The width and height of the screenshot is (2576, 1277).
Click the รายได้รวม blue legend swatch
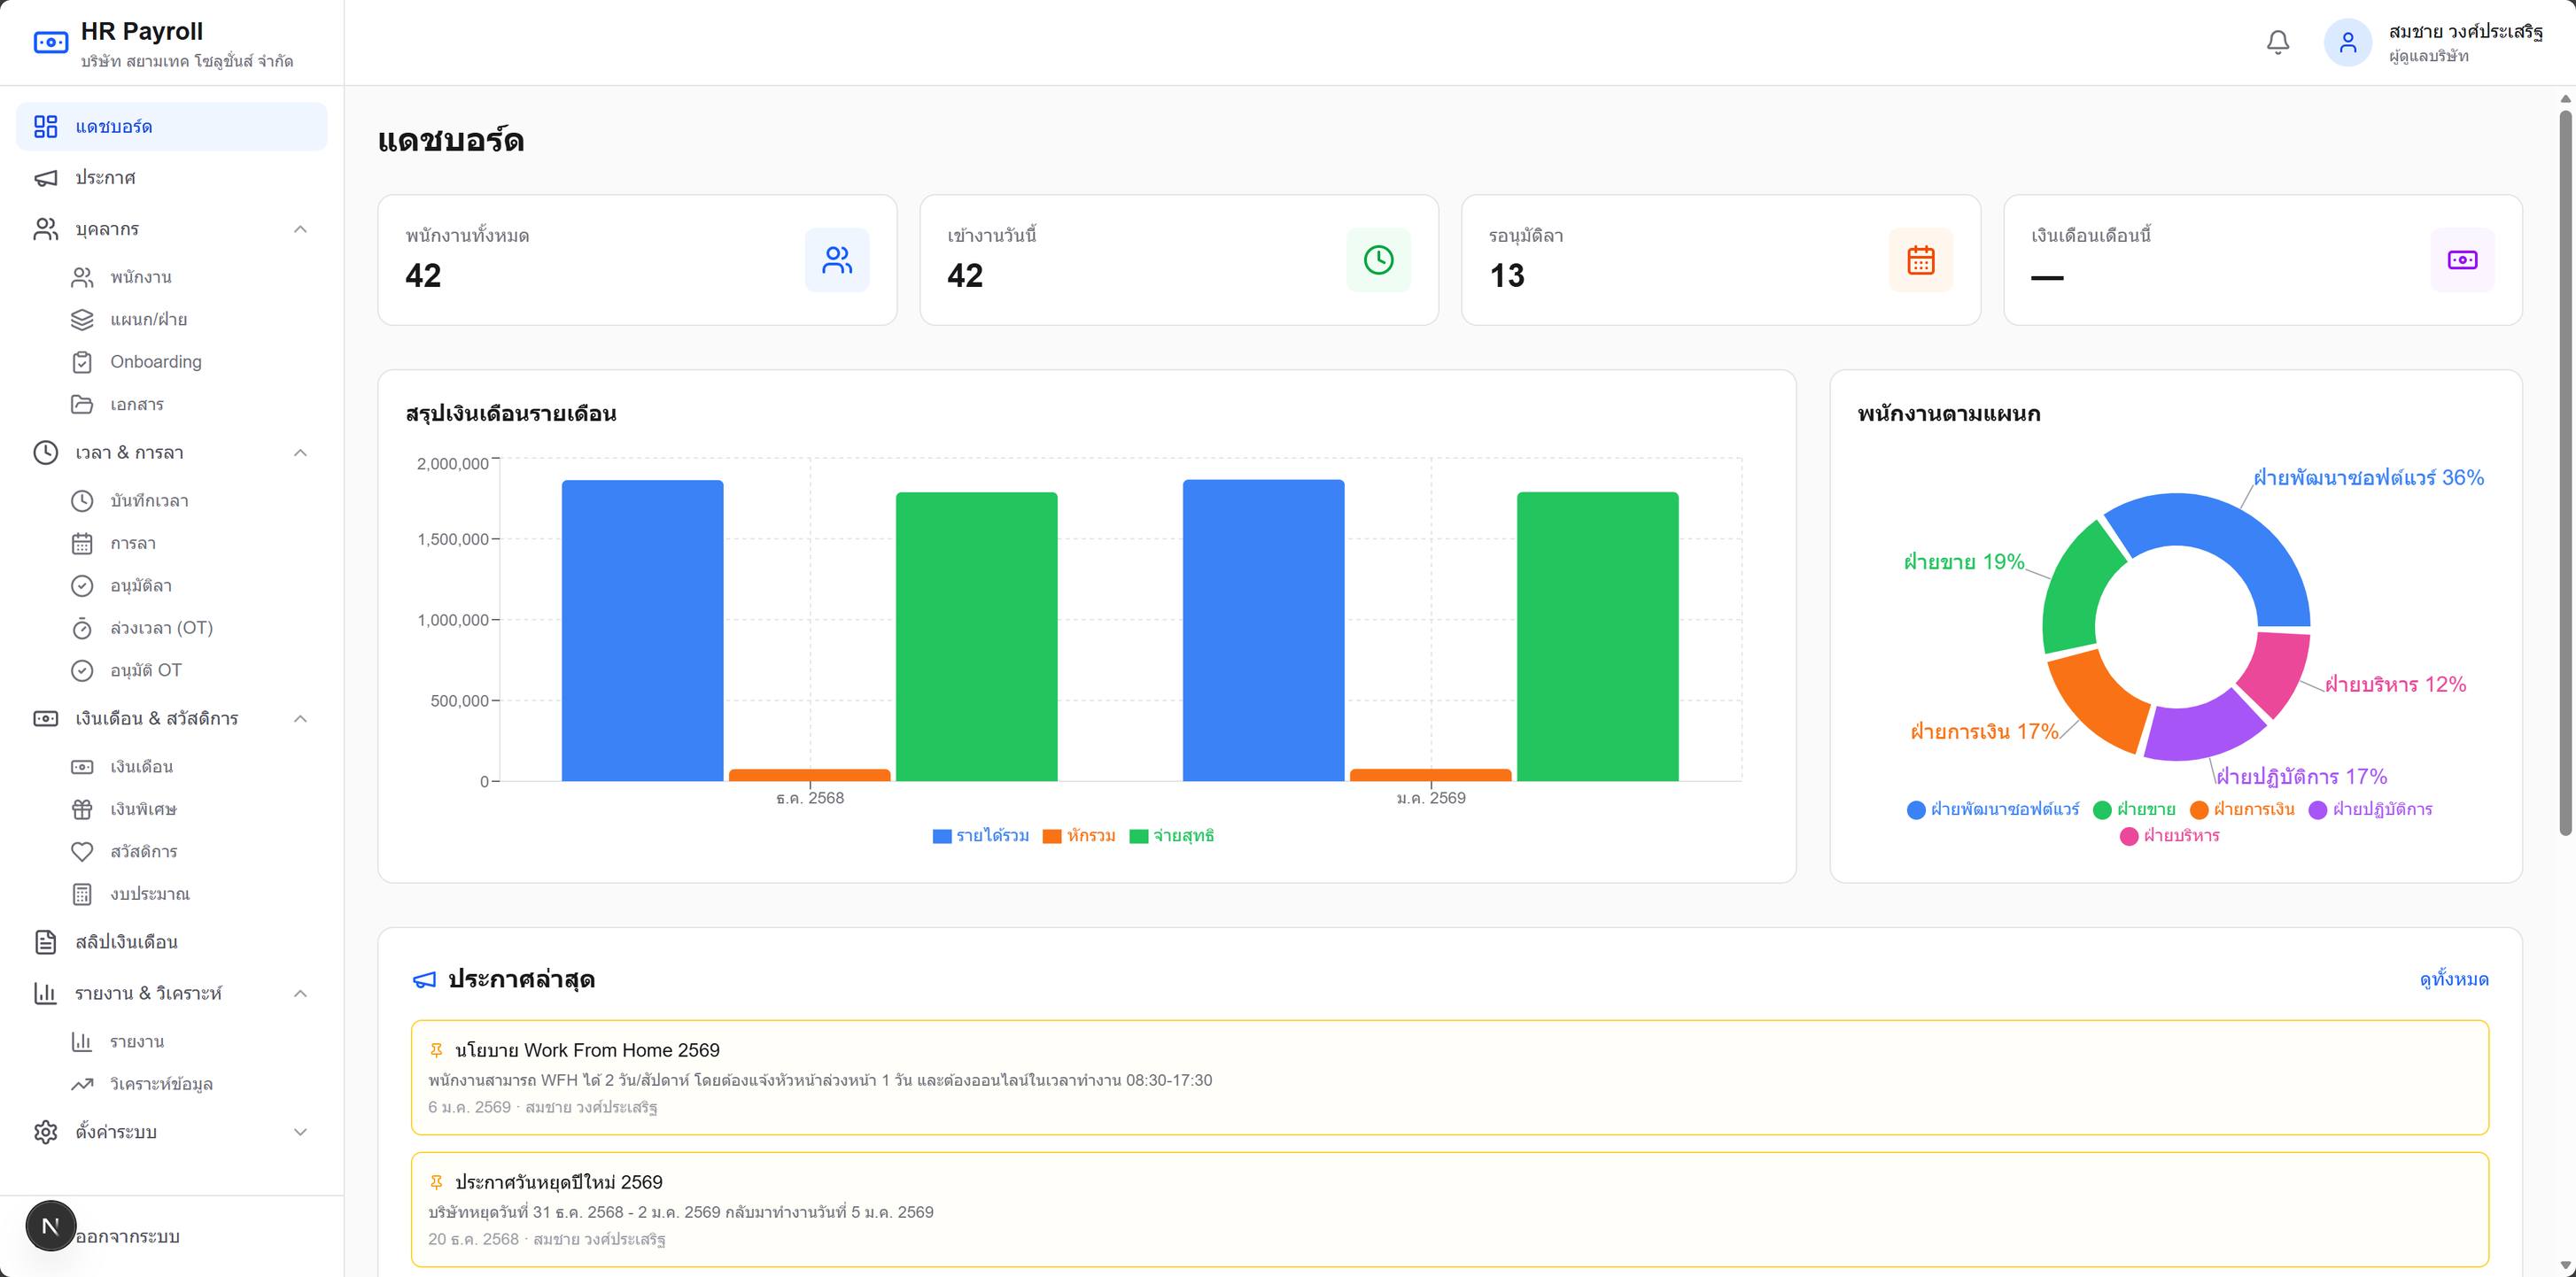[941, 837]
